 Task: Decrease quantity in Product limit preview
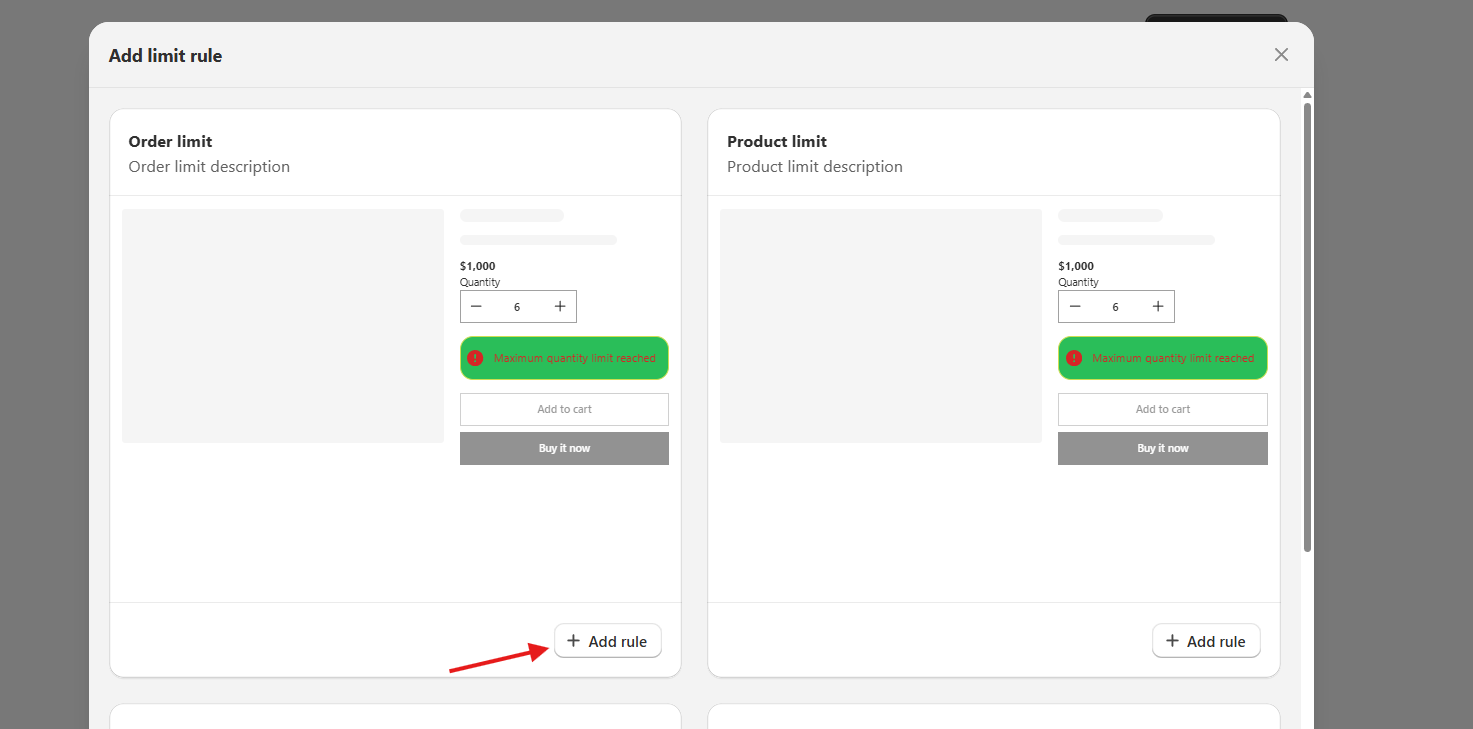[1075, 306]
